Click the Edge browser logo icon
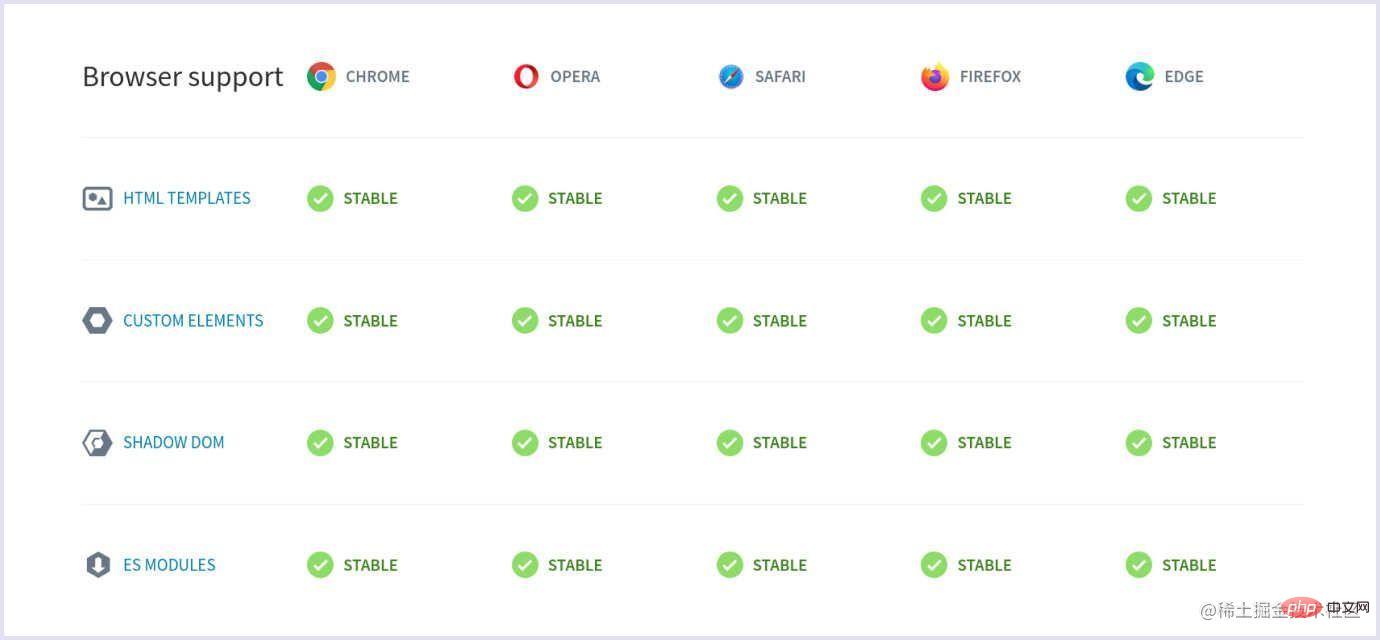 (x=1140, y=77)
